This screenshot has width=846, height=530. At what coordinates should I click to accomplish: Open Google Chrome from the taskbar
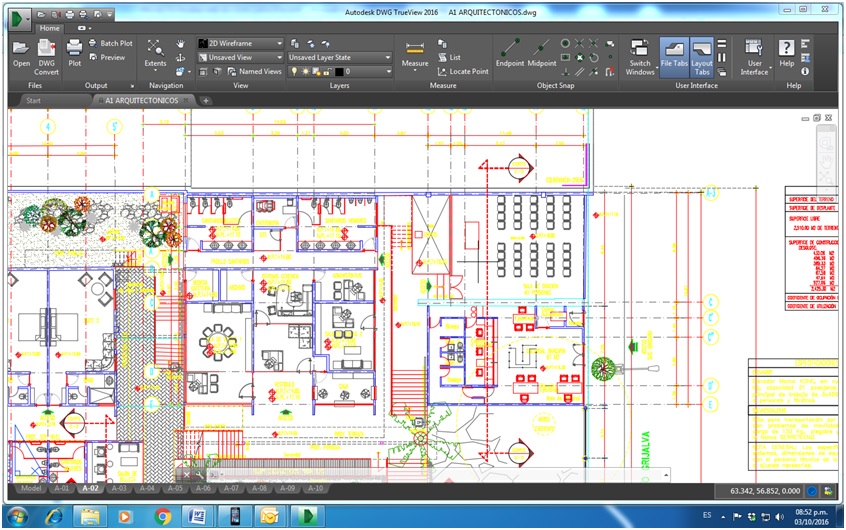[x=163, y=516]
